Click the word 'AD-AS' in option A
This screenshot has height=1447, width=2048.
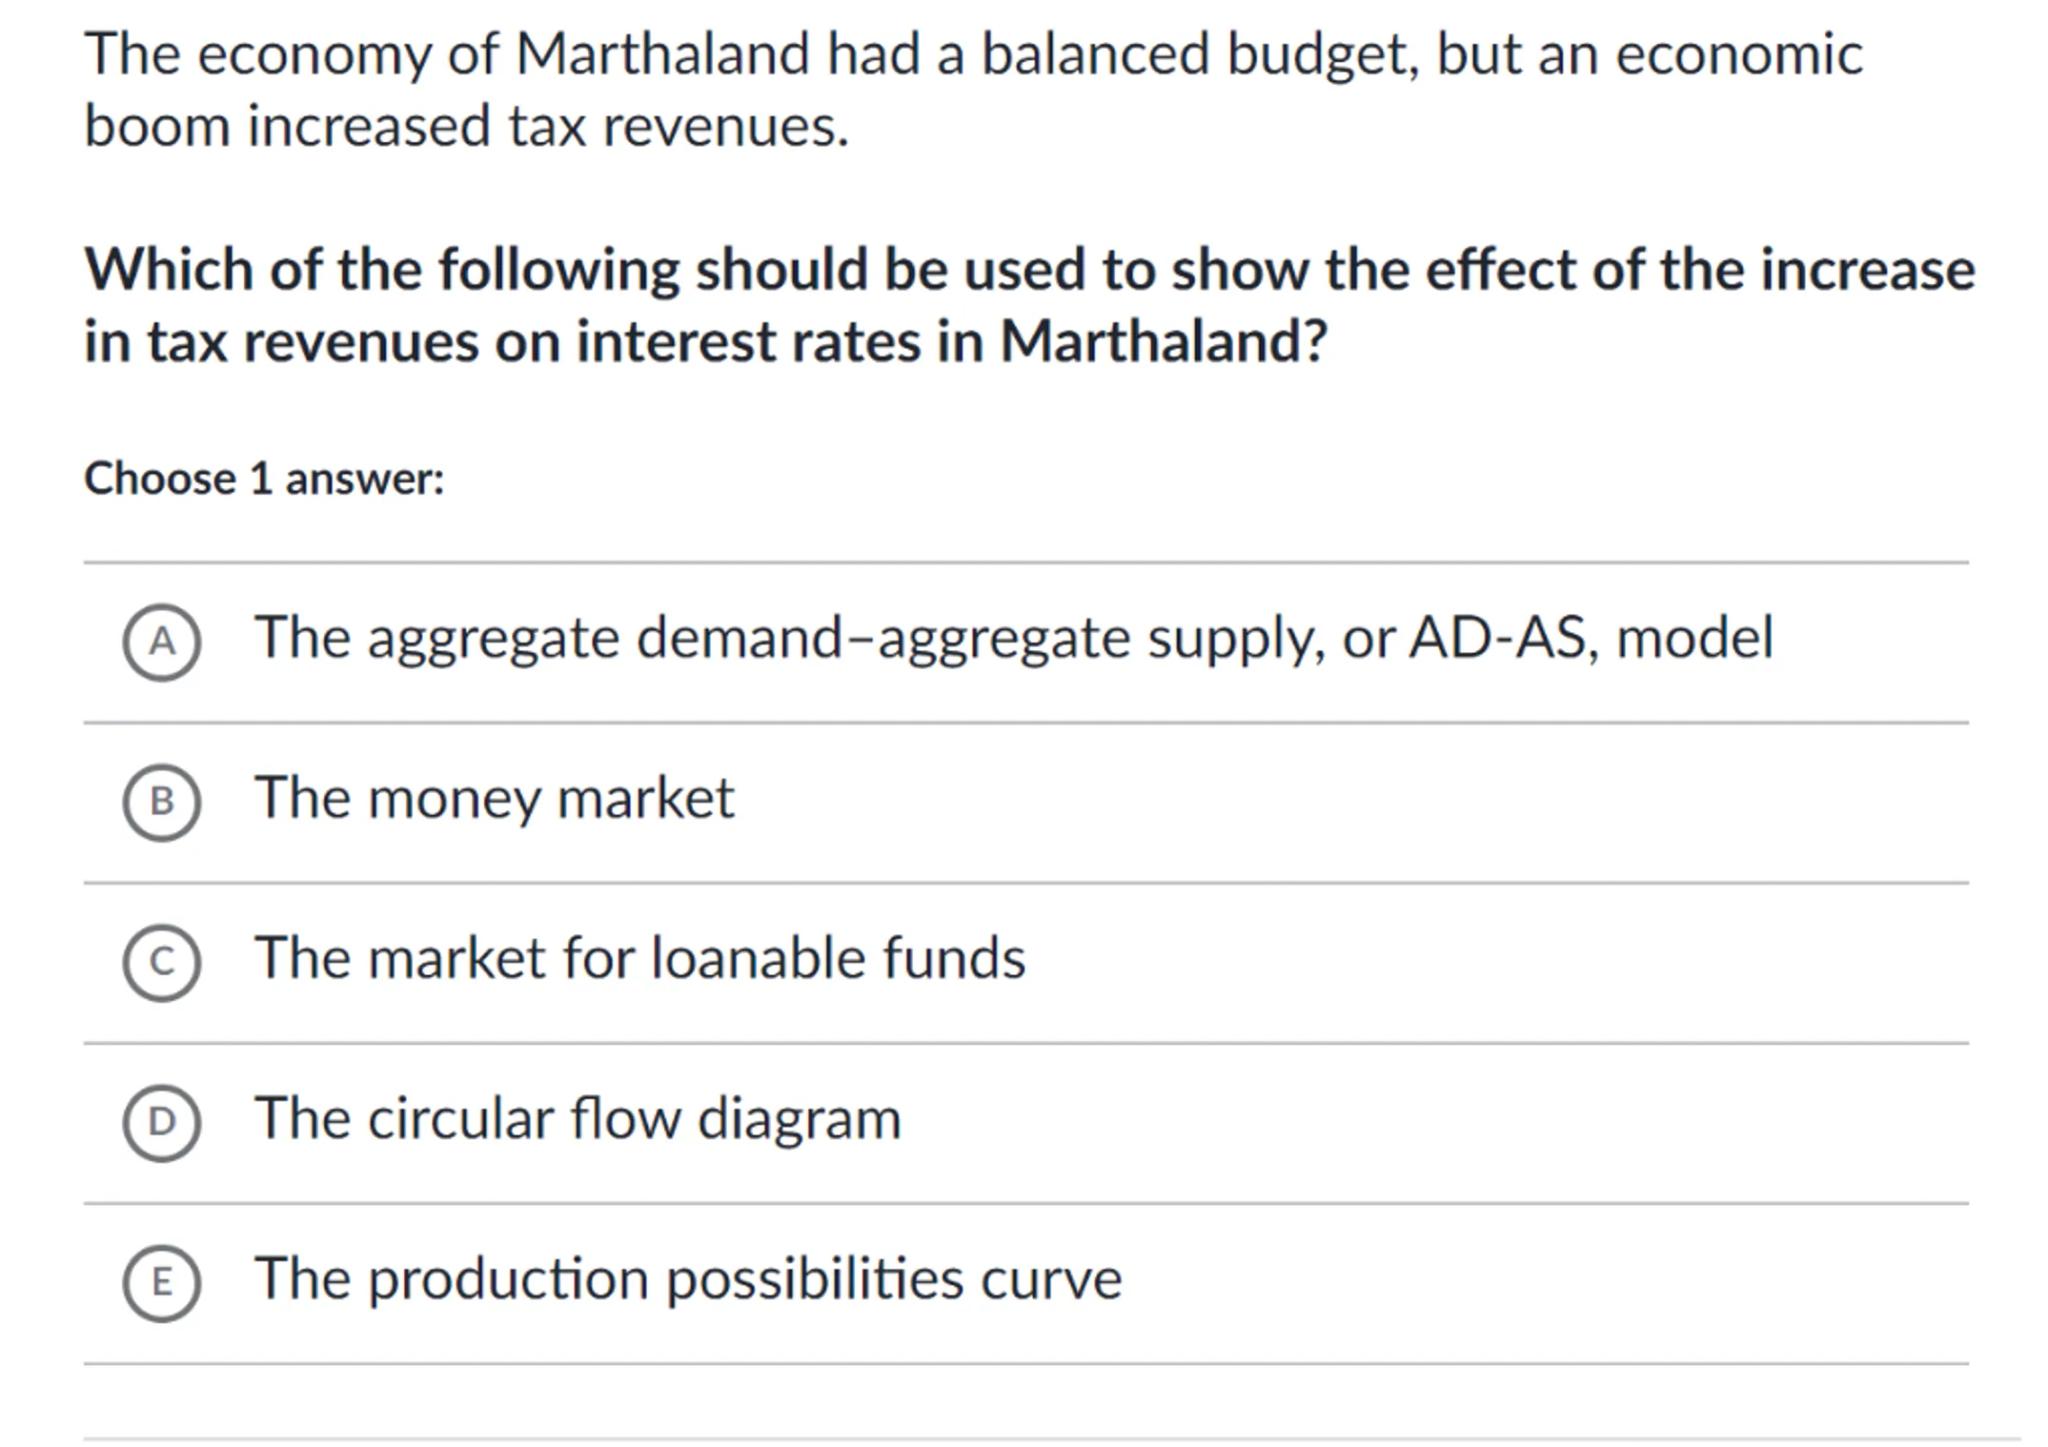[x=1496, y=638]
